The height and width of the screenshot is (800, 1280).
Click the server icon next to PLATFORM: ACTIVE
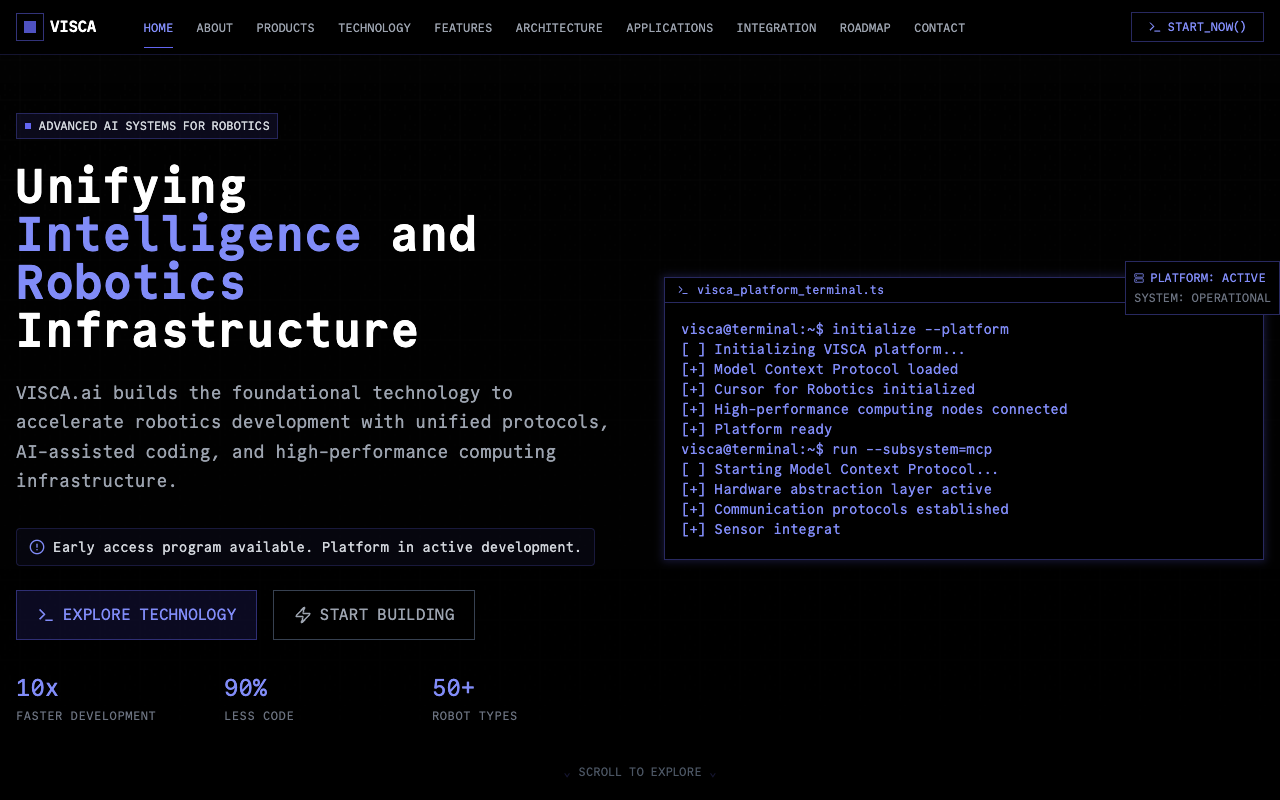pyautogui.click(x=1138, y=278)
